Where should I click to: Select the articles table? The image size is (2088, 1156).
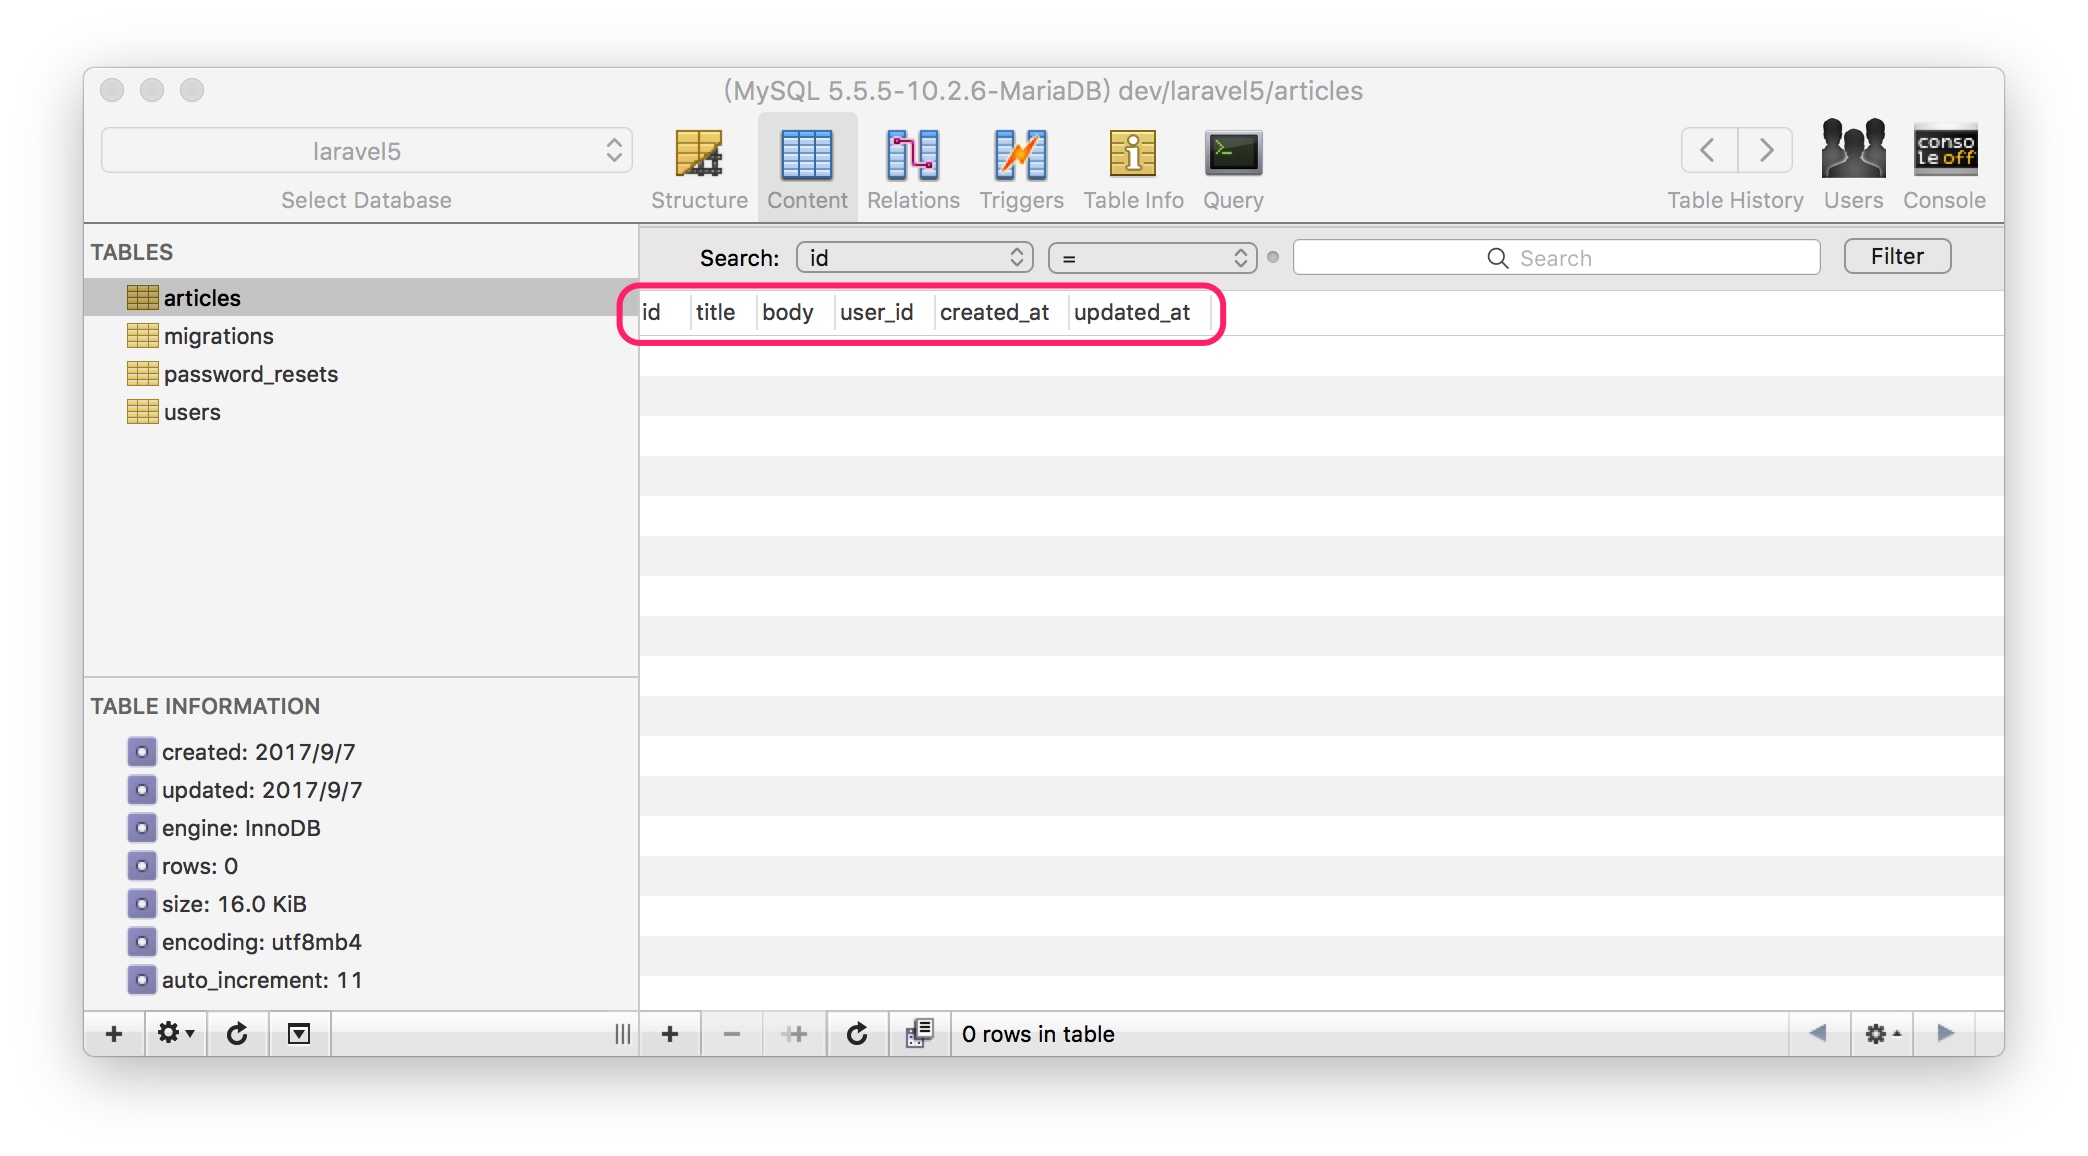(x=361, y=297)
